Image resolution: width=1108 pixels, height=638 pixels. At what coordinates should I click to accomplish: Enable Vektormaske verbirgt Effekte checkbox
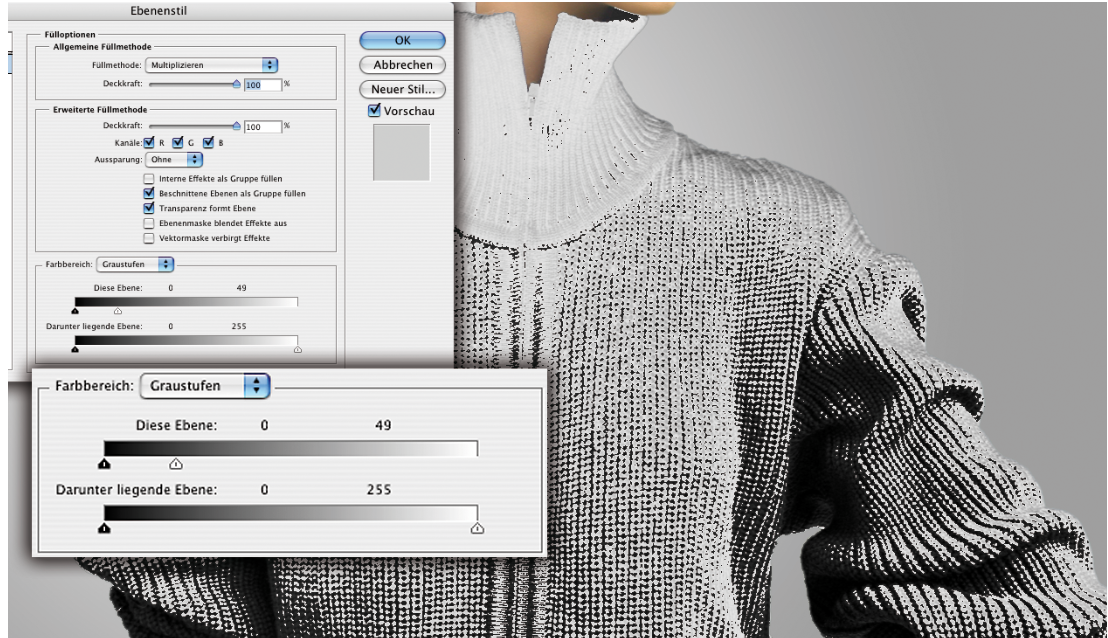coord(148,238)
